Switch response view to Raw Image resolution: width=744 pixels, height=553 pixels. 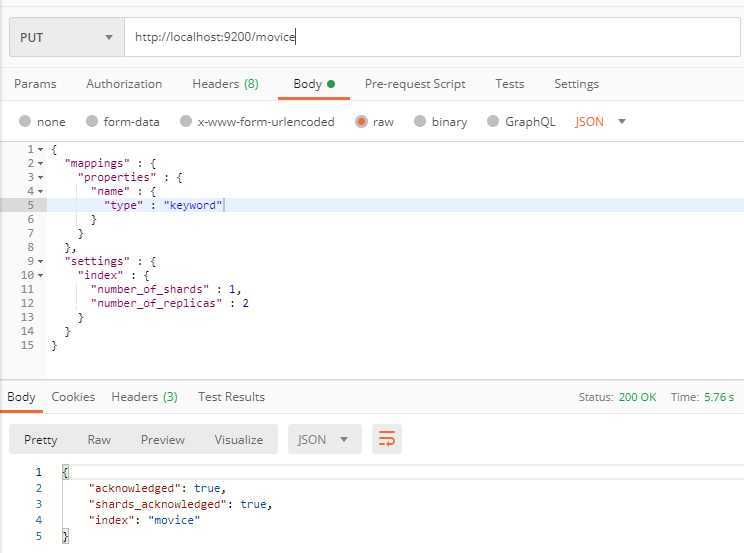click(x=99, y=440)
